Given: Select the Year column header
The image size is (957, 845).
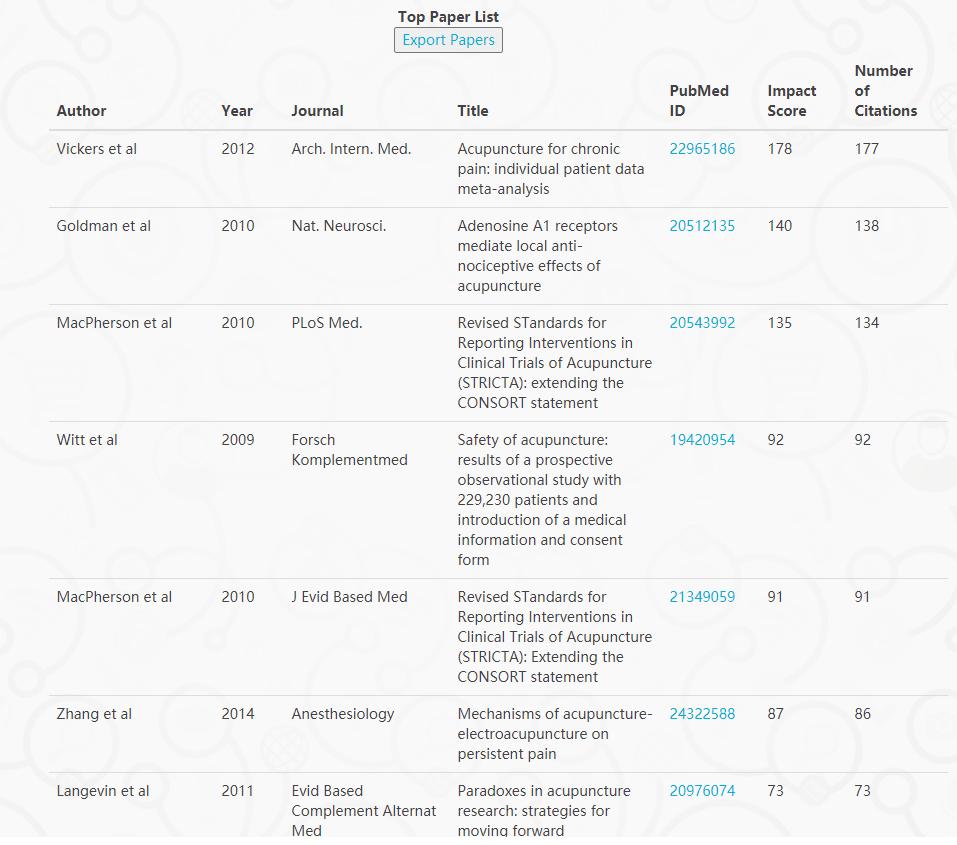Looking at the screenshot, I should tap(237, 111).
